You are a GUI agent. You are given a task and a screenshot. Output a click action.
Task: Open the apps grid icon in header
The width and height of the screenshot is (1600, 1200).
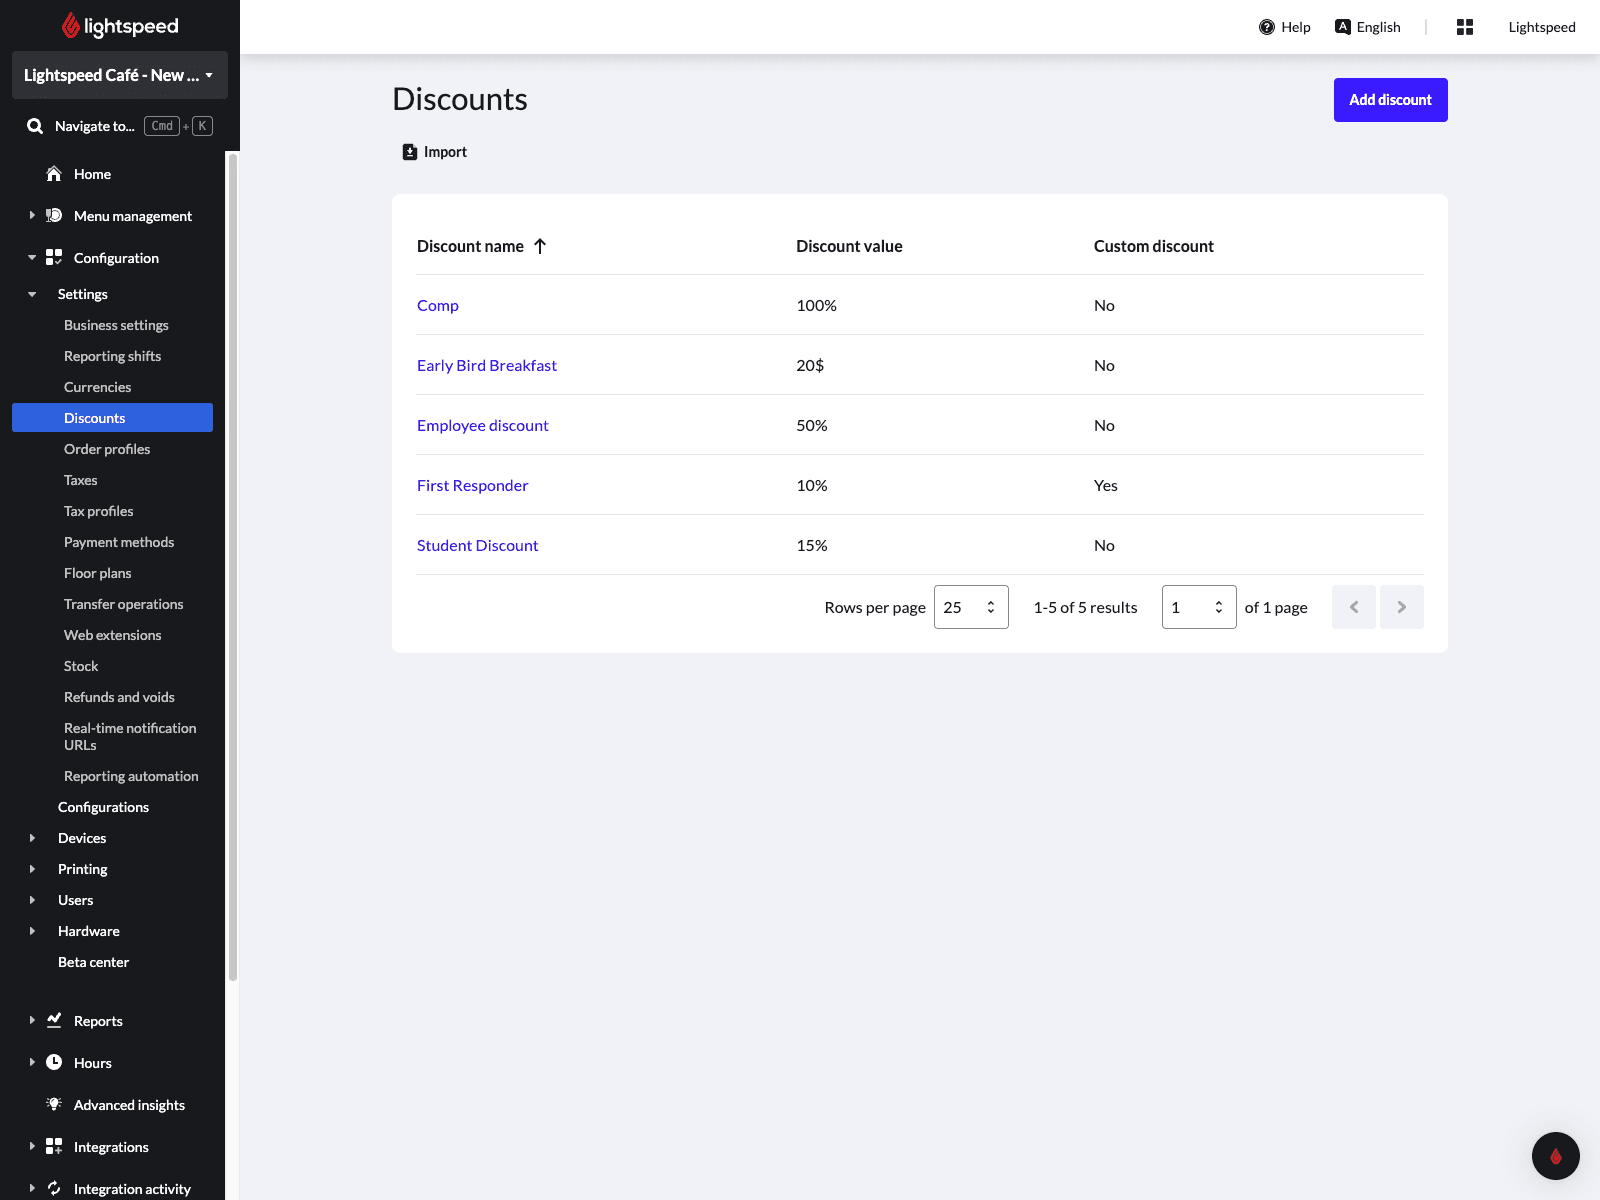(1465, 27)
